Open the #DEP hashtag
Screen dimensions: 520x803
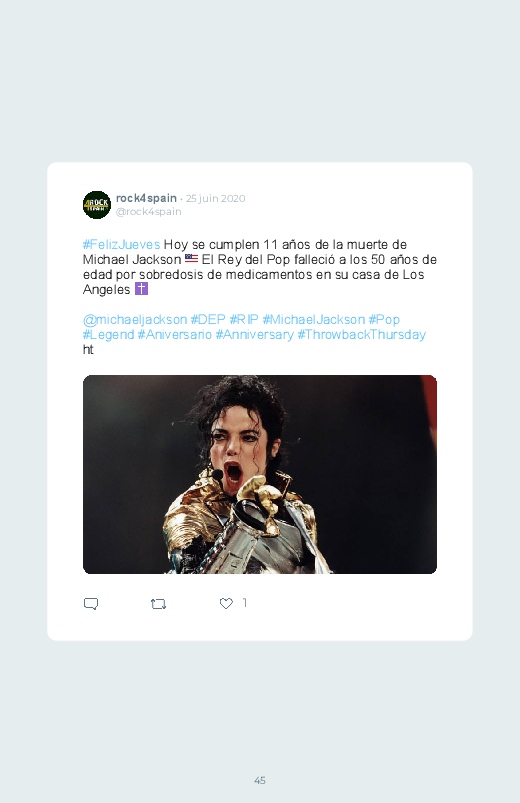pyautogui.click(x=208, y=320)
